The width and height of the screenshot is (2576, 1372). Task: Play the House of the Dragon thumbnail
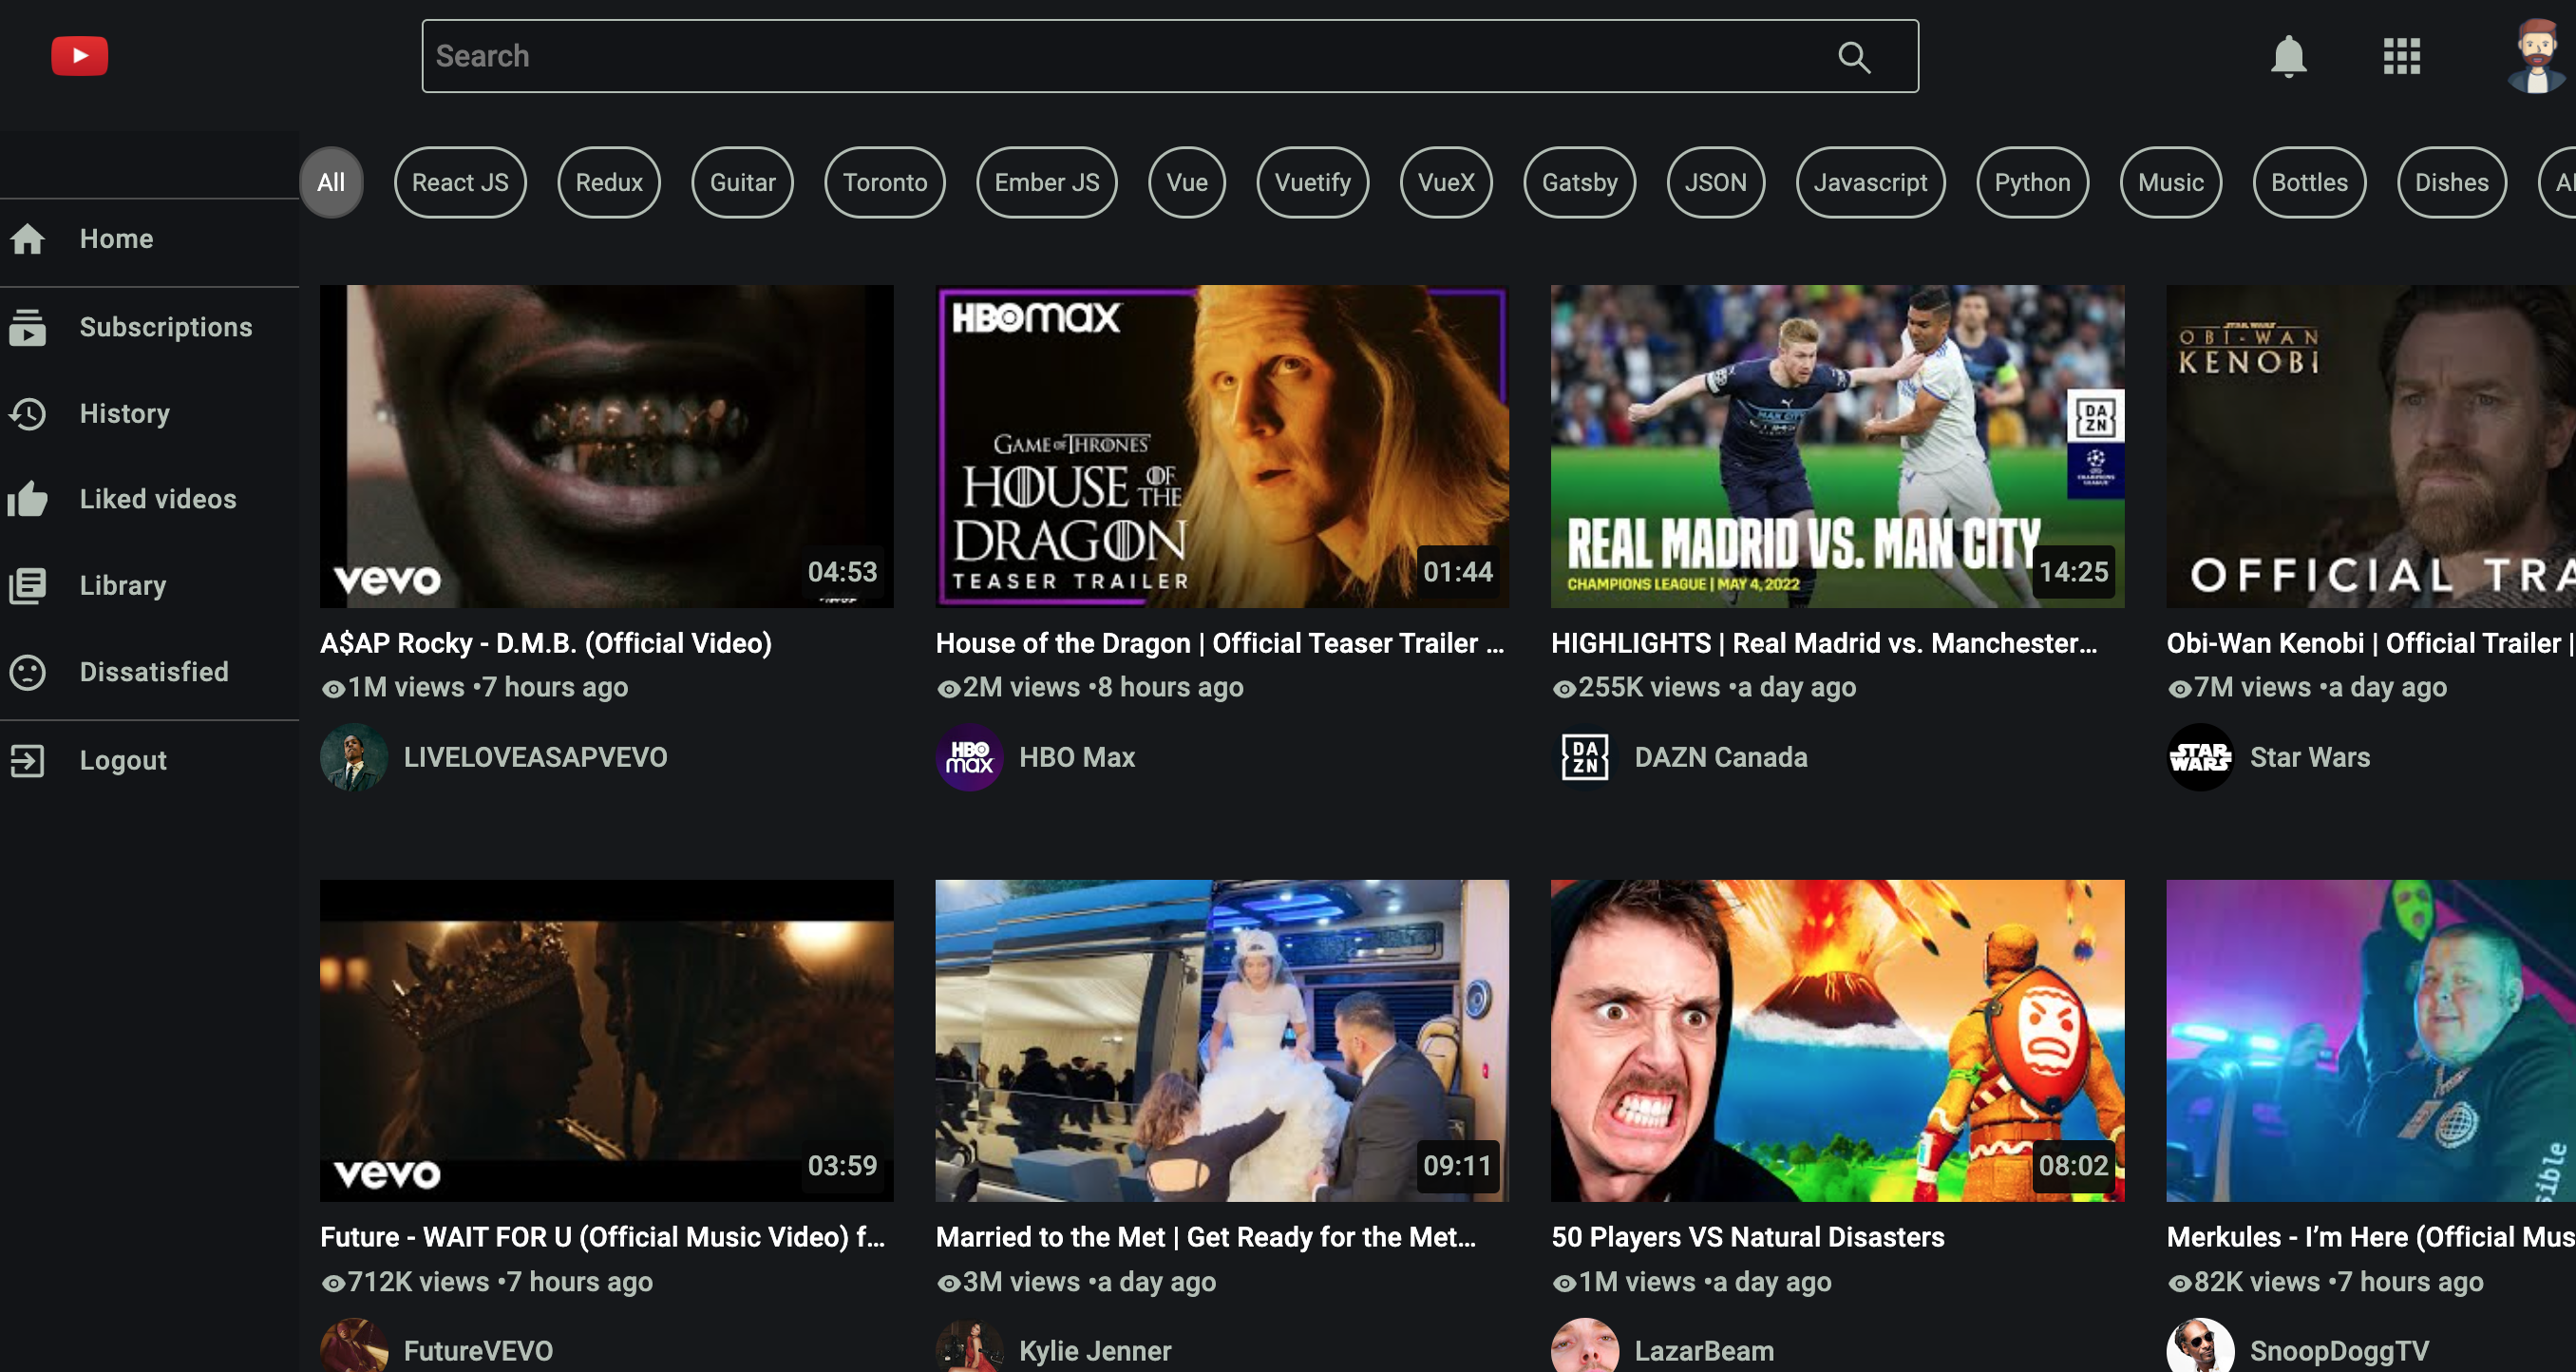click(x=1221, y=446)
